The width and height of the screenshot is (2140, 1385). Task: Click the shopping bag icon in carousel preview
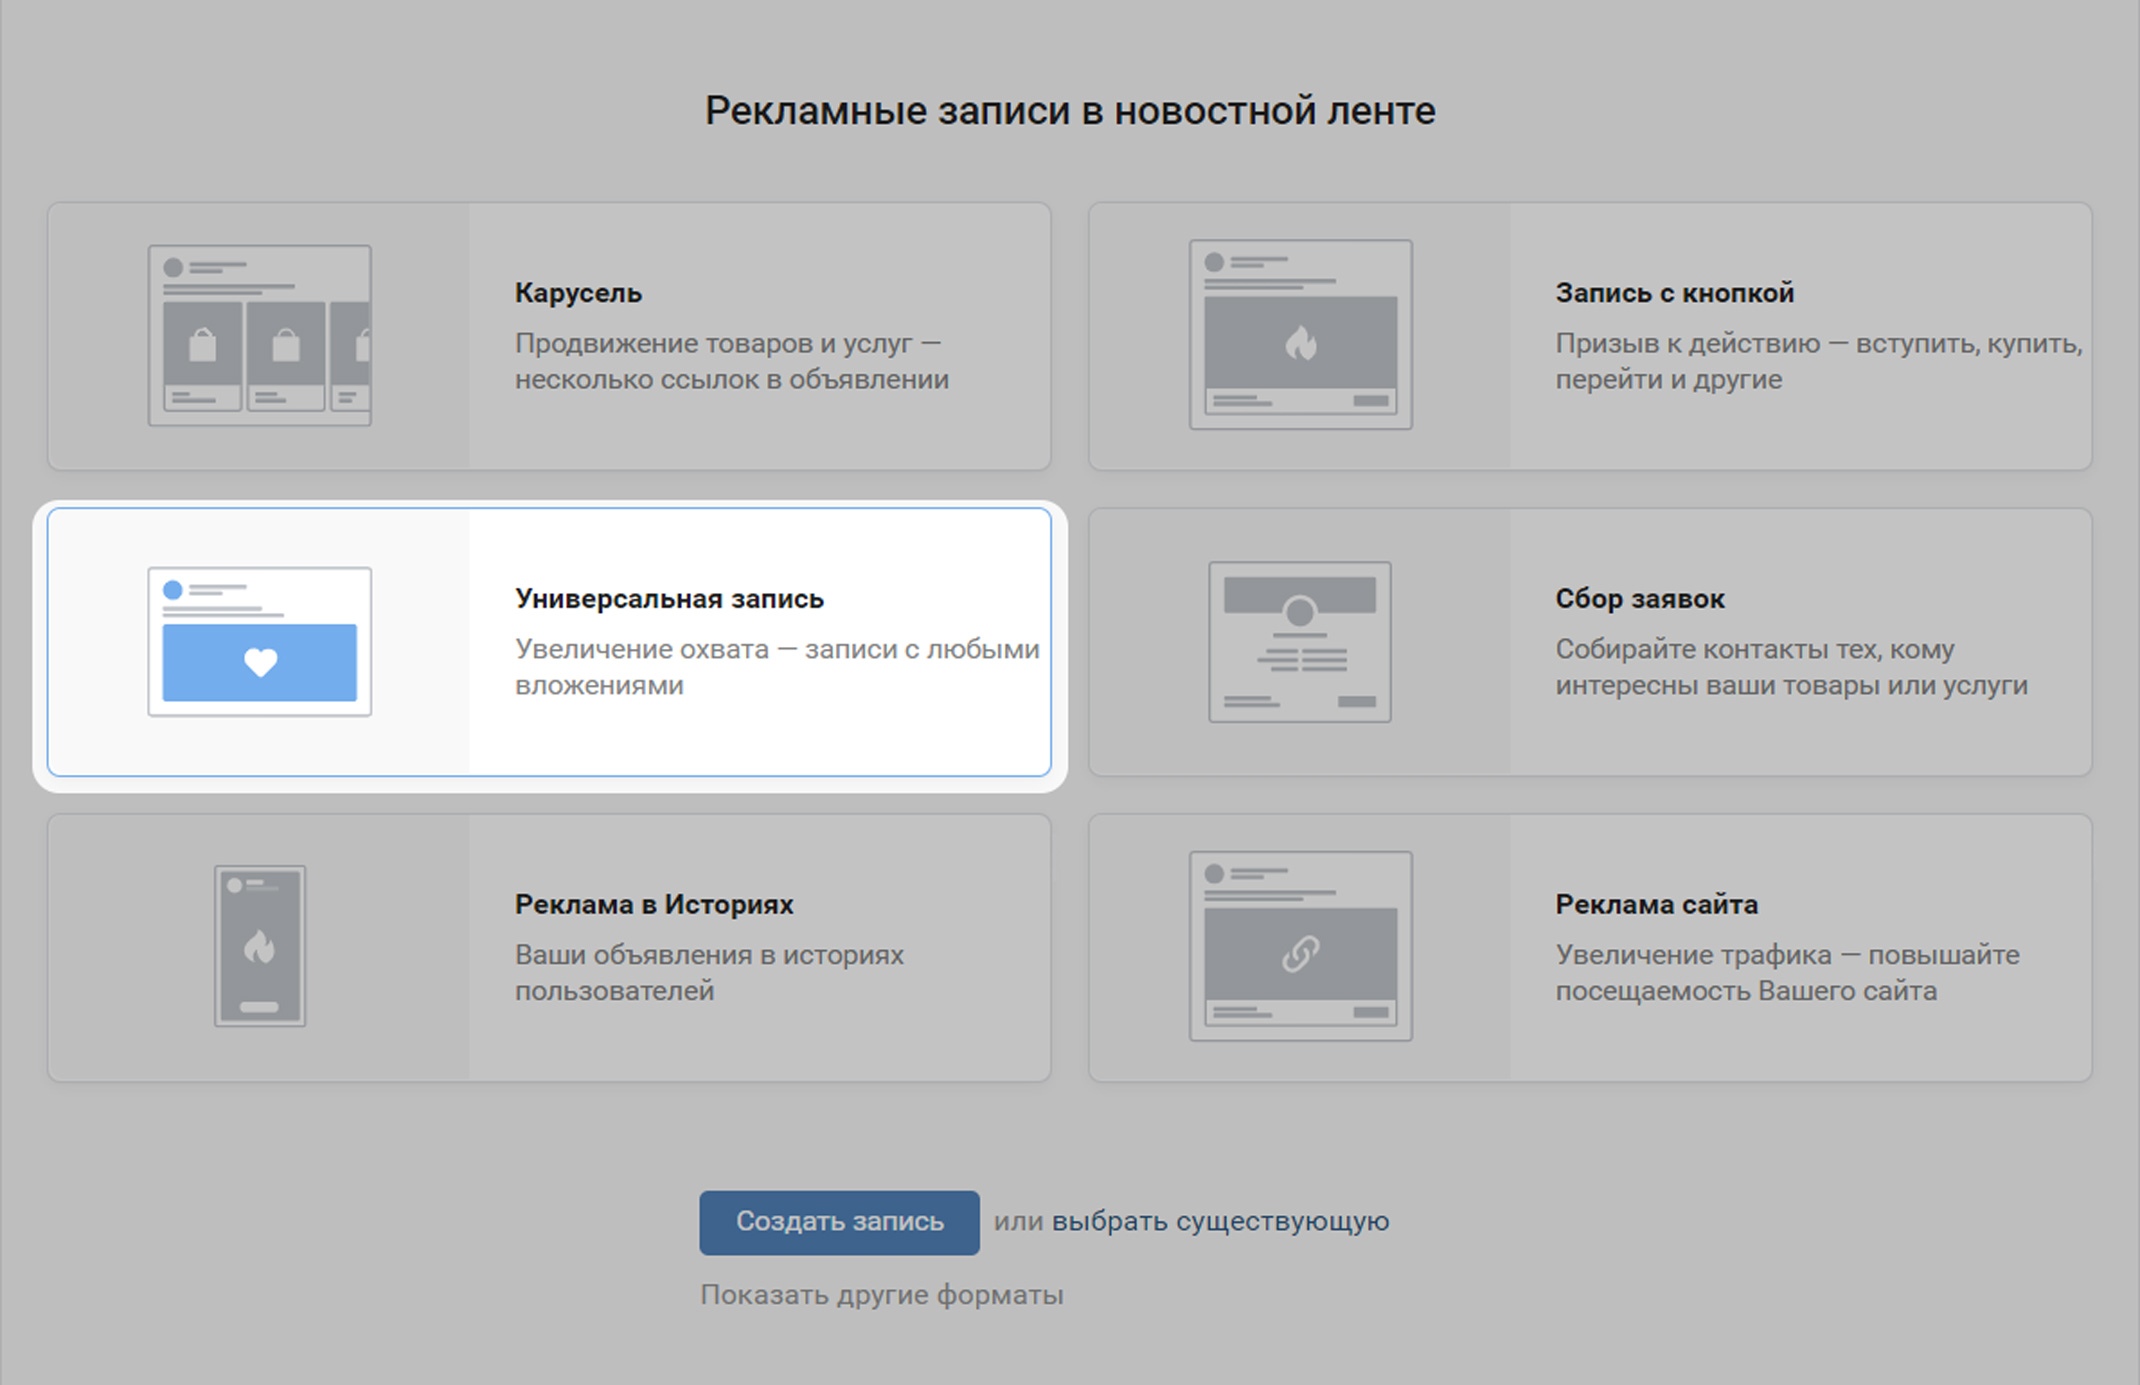(203, 346)
